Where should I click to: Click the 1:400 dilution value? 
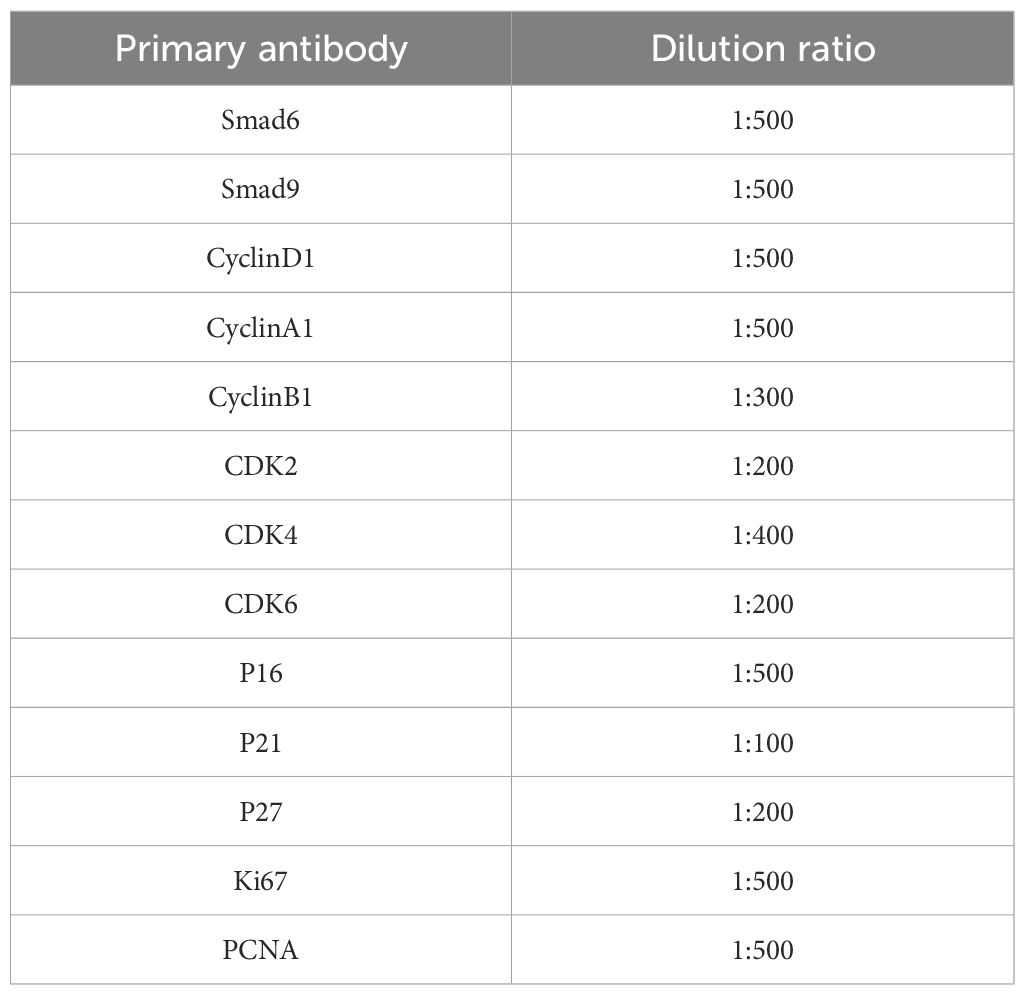(x=762, y=535)
